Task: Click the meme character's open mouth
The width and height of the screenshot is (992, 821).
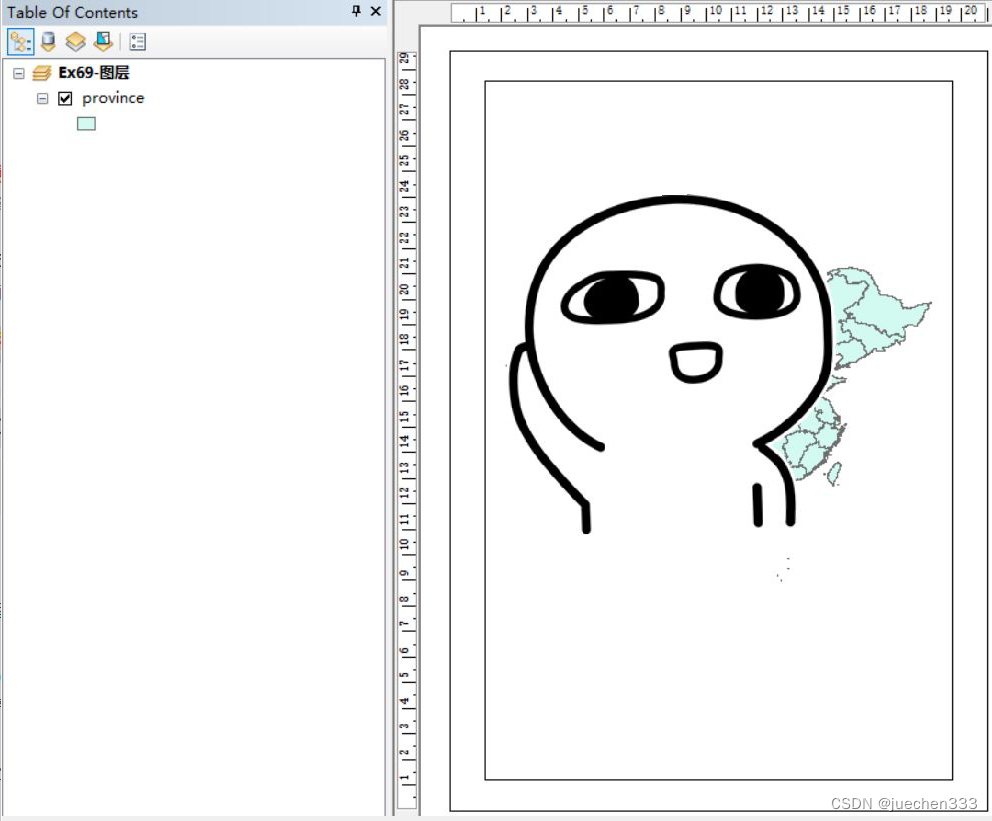Action: (x=696, y=362)
